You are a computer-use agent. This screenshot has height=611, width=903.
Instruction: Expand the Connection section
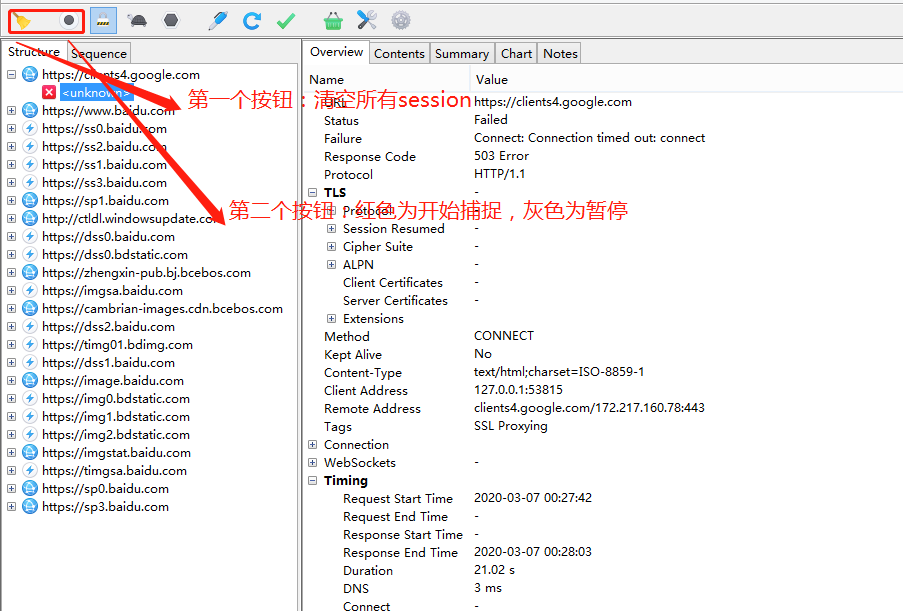[x=313, y=445]
